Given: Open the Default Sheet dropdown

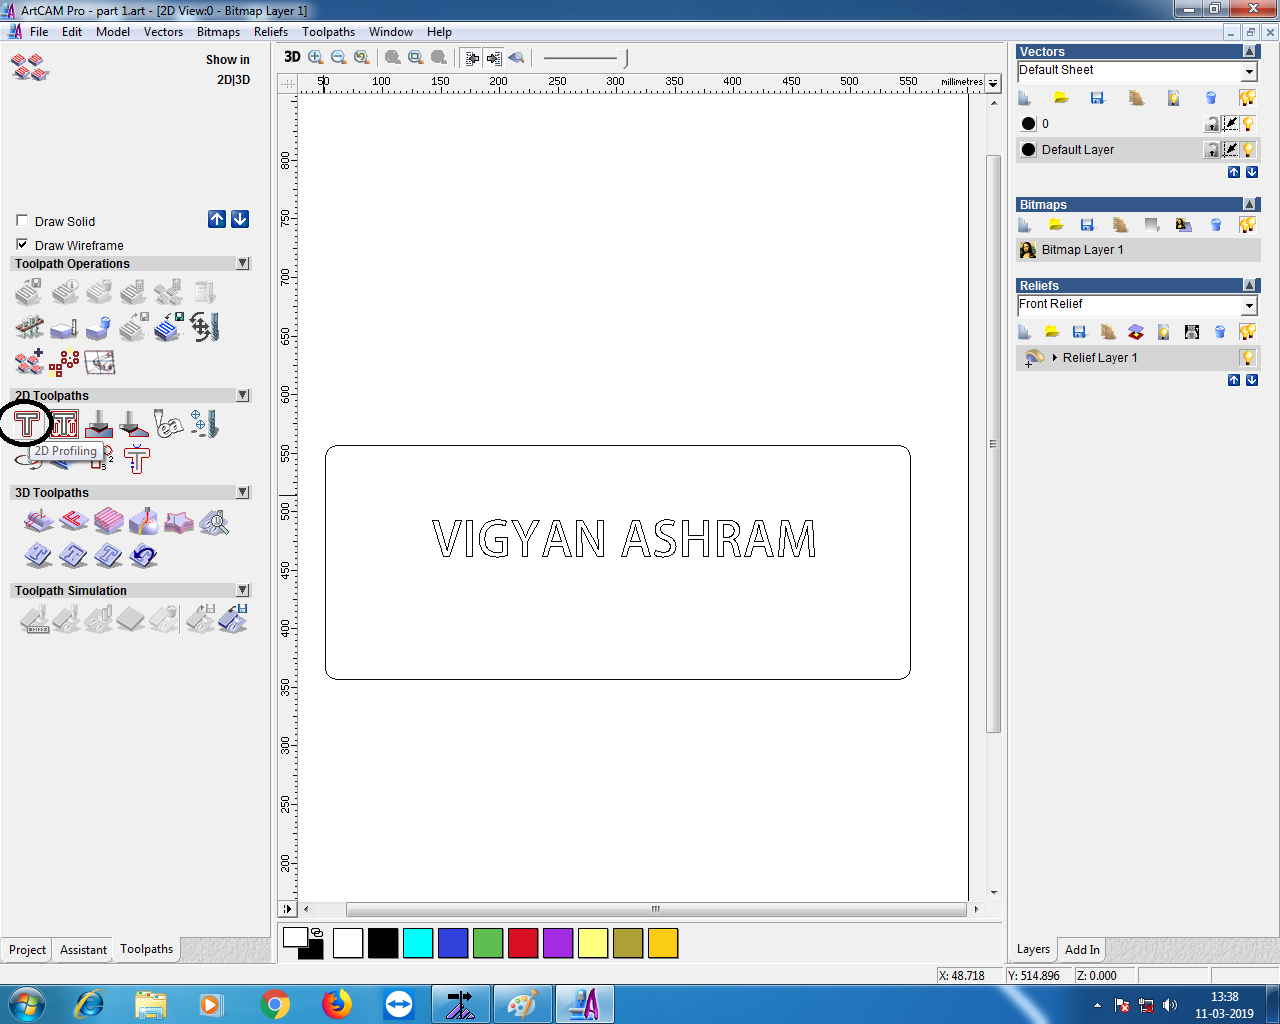Looking at the screenshot, I should (x=1249, y=71).
